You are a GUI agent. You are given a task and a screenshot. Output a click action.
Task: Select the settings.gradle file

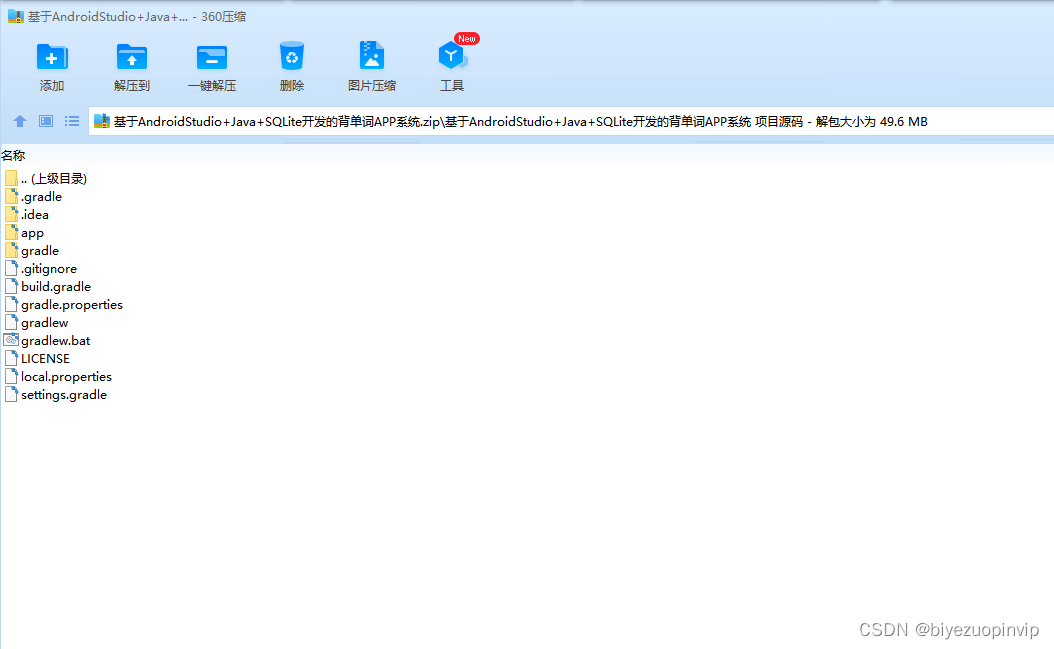[x=64, y=394]
